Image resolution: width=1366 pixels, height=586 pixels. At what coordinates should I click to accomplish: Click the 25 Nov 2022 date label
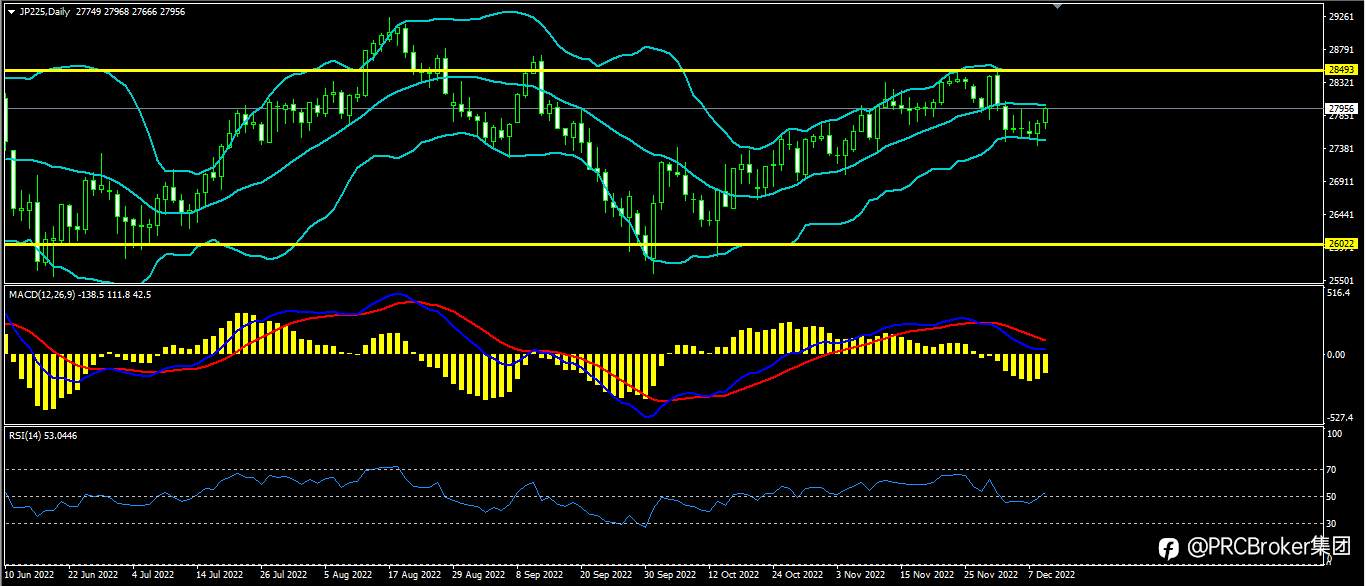(x=989, y=575)
